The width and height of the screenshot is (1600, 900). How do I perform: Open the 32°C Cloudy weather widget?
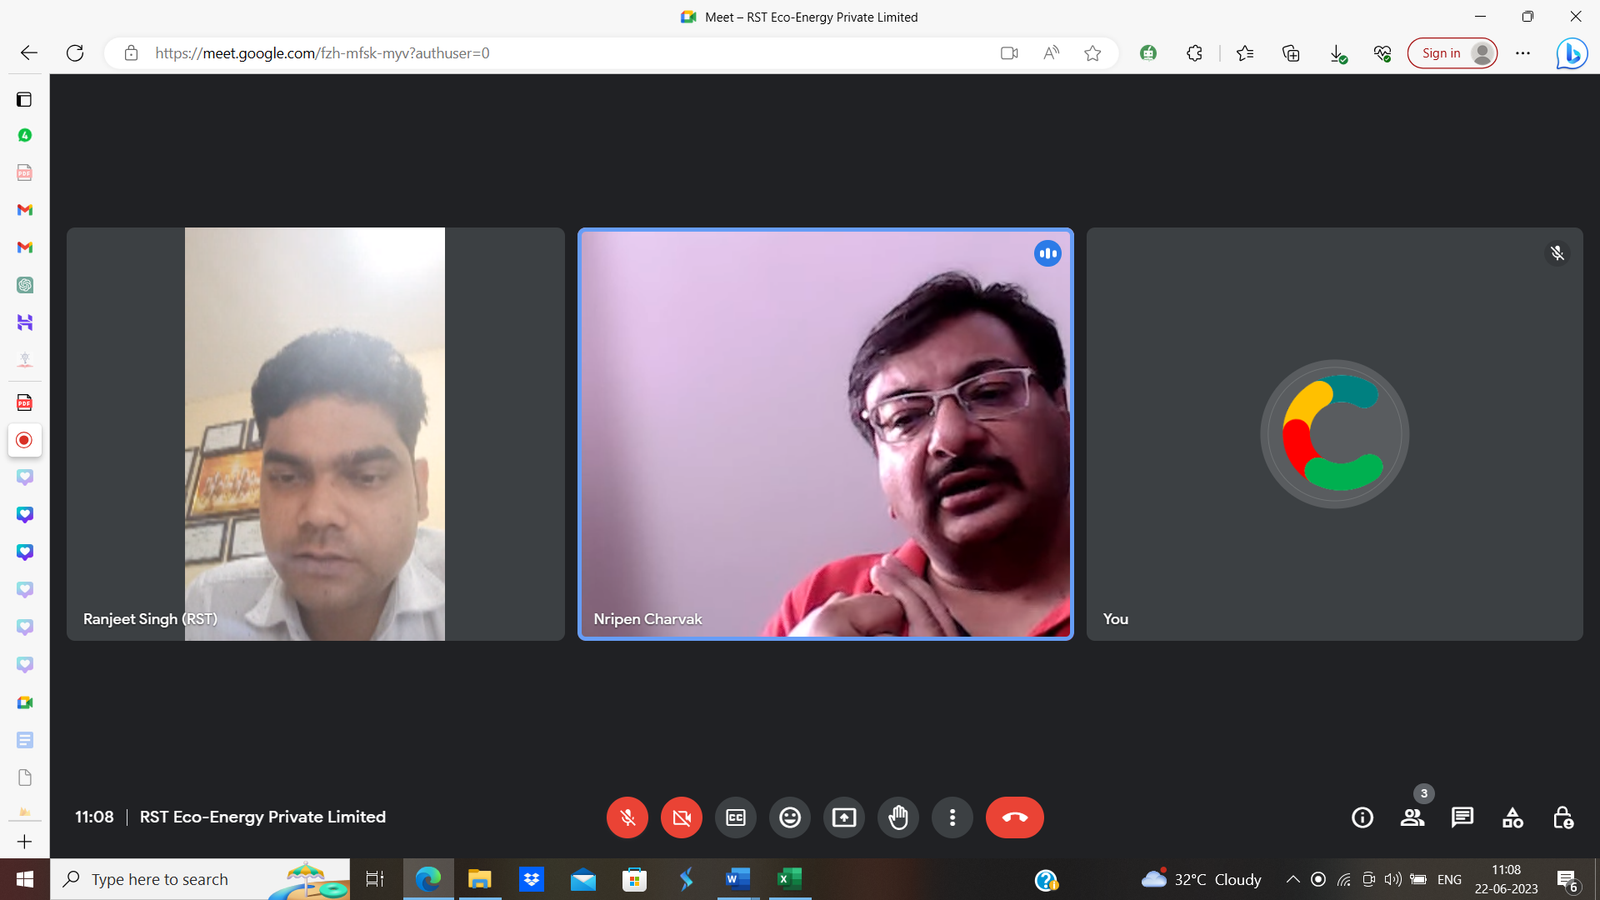pyautogui.click(x=1201, y=879)
